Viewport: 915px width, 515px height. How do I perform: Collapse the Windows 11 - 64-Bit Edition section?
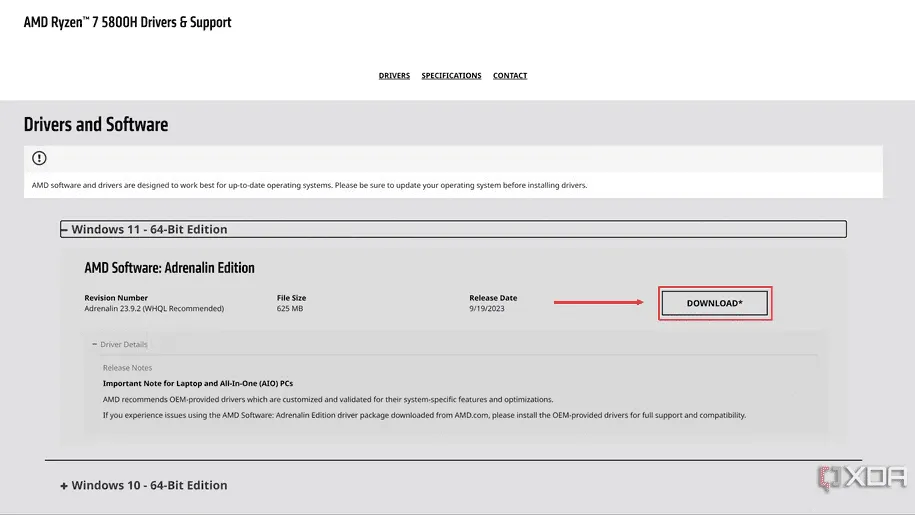tap(66, 230)
